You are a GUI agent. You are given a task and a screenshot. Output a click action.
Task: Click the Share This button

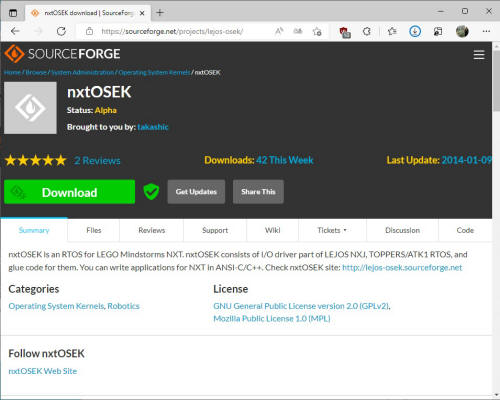(258, 192)
